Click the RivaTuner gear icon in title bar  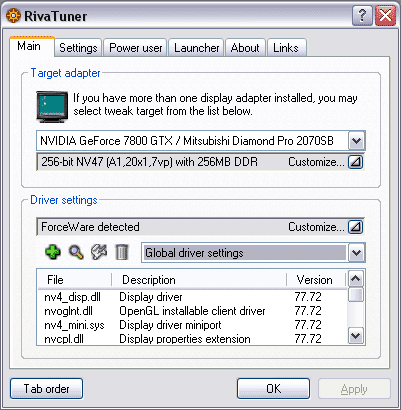click(x=13, y=16)
